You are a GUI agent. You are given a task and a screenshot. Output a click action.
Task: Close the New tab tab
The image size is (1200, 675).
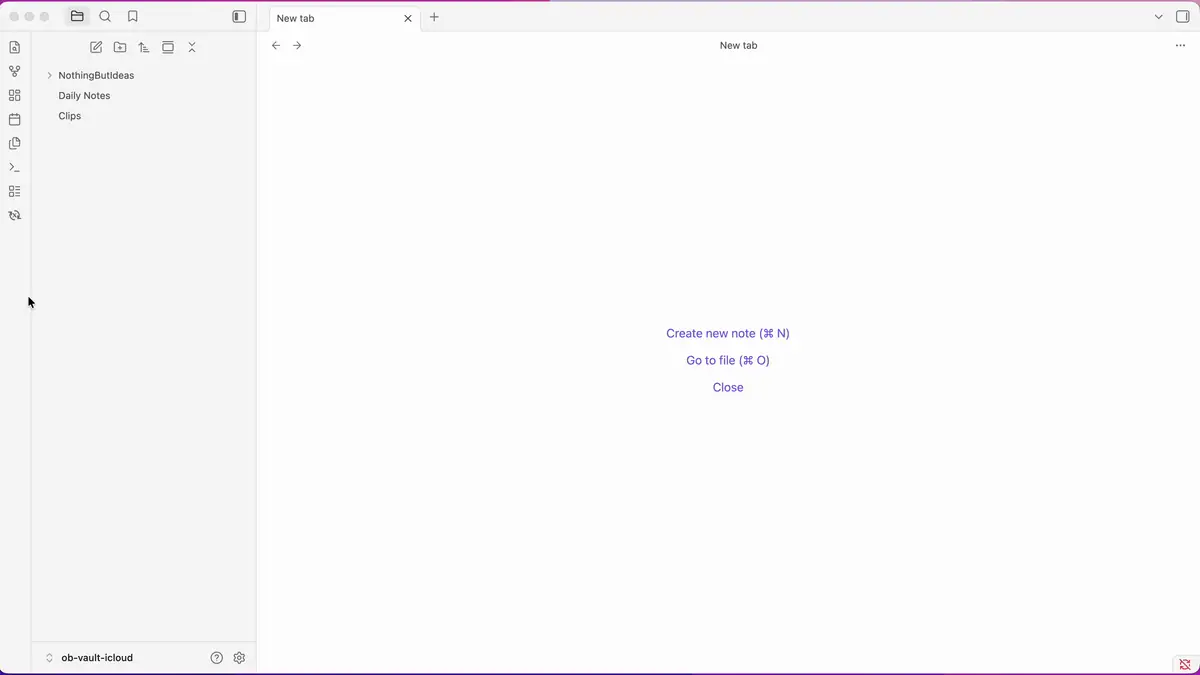tap(408, 18)
